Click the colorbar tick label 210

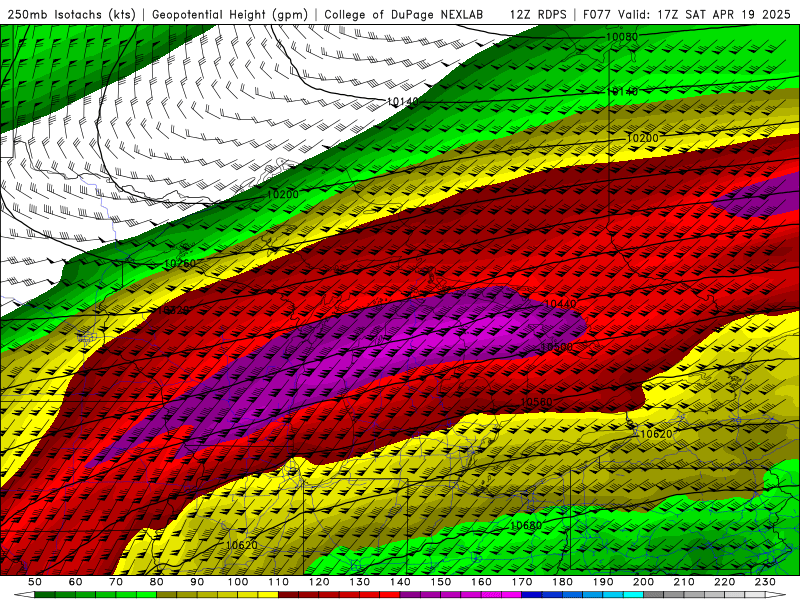pyautogui.click(x=684, y=582)
